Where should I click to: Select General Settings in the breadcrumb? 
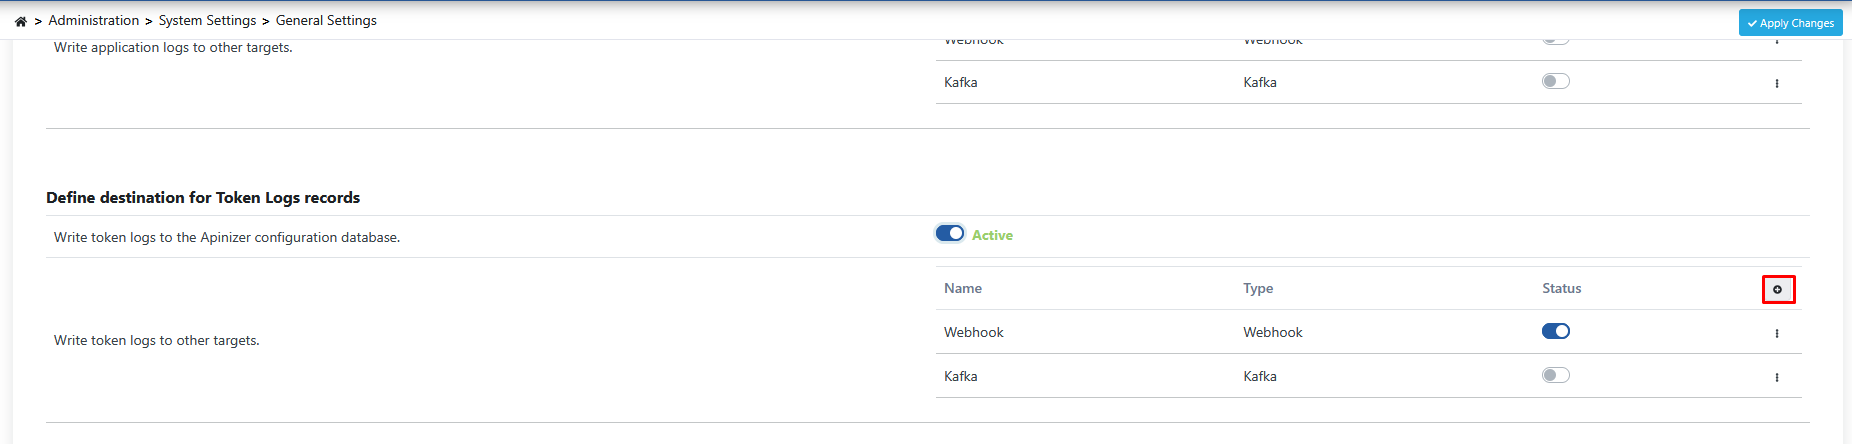coord(326,21)
